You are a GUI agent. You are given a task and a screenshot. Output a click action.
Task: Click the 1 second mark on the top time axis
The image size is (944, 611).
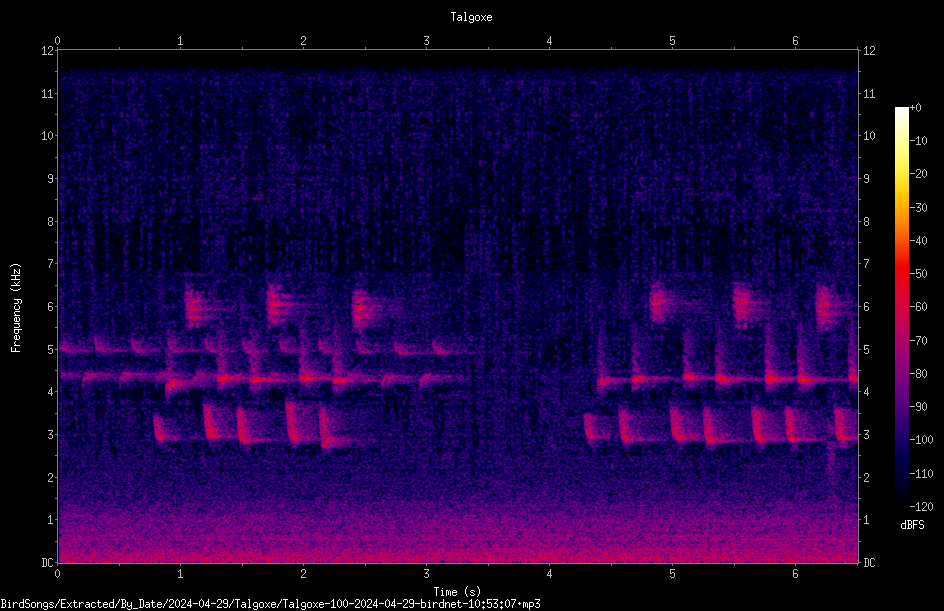tap(180, 41)
